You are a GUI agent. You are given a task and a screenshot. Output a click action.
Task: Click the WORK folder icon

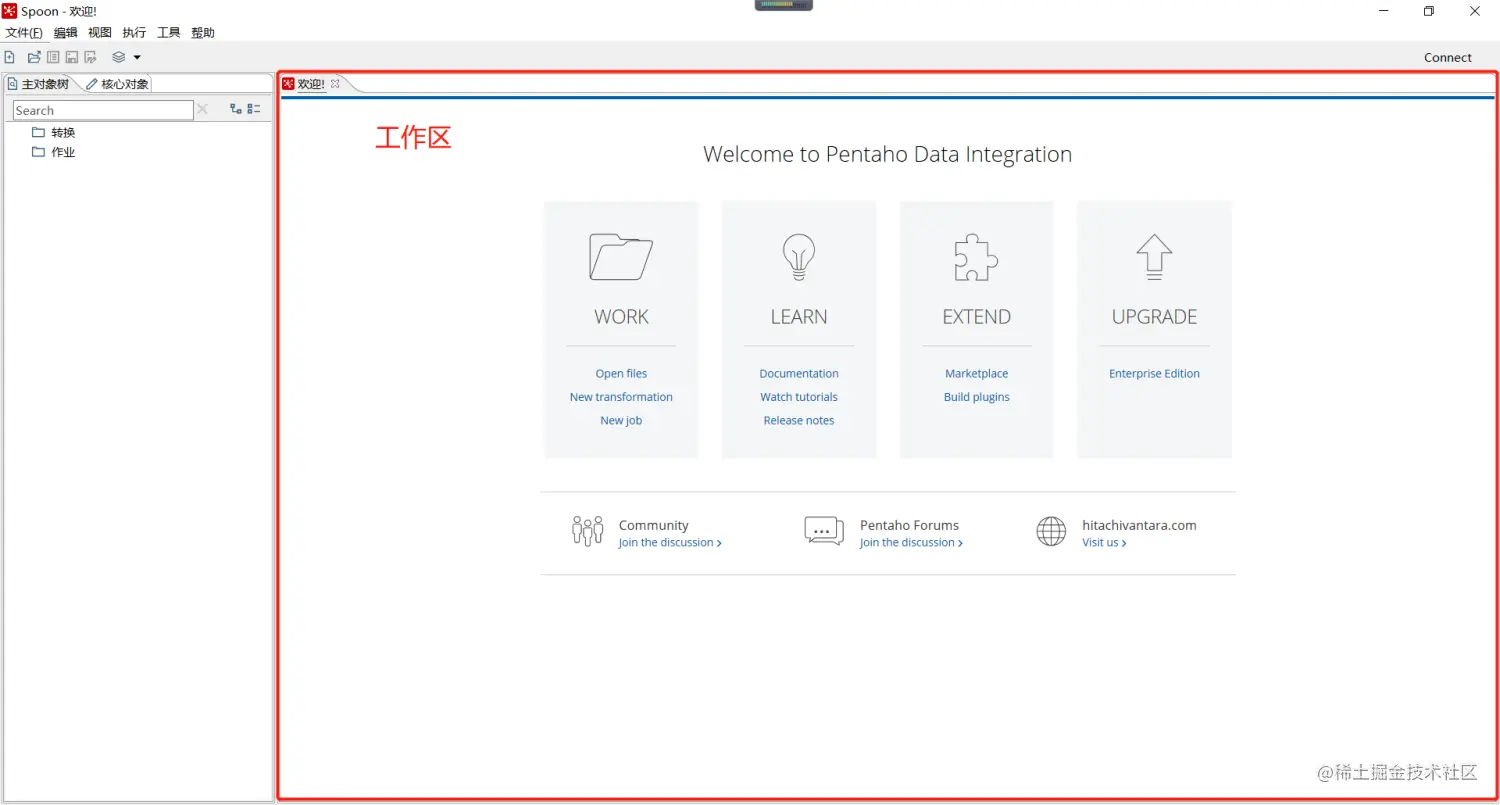621,257
